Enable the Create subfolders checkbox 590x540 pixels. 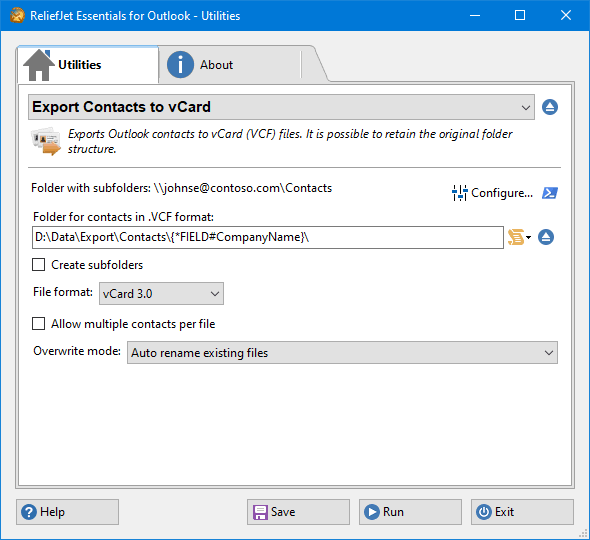tap(38, 265)
